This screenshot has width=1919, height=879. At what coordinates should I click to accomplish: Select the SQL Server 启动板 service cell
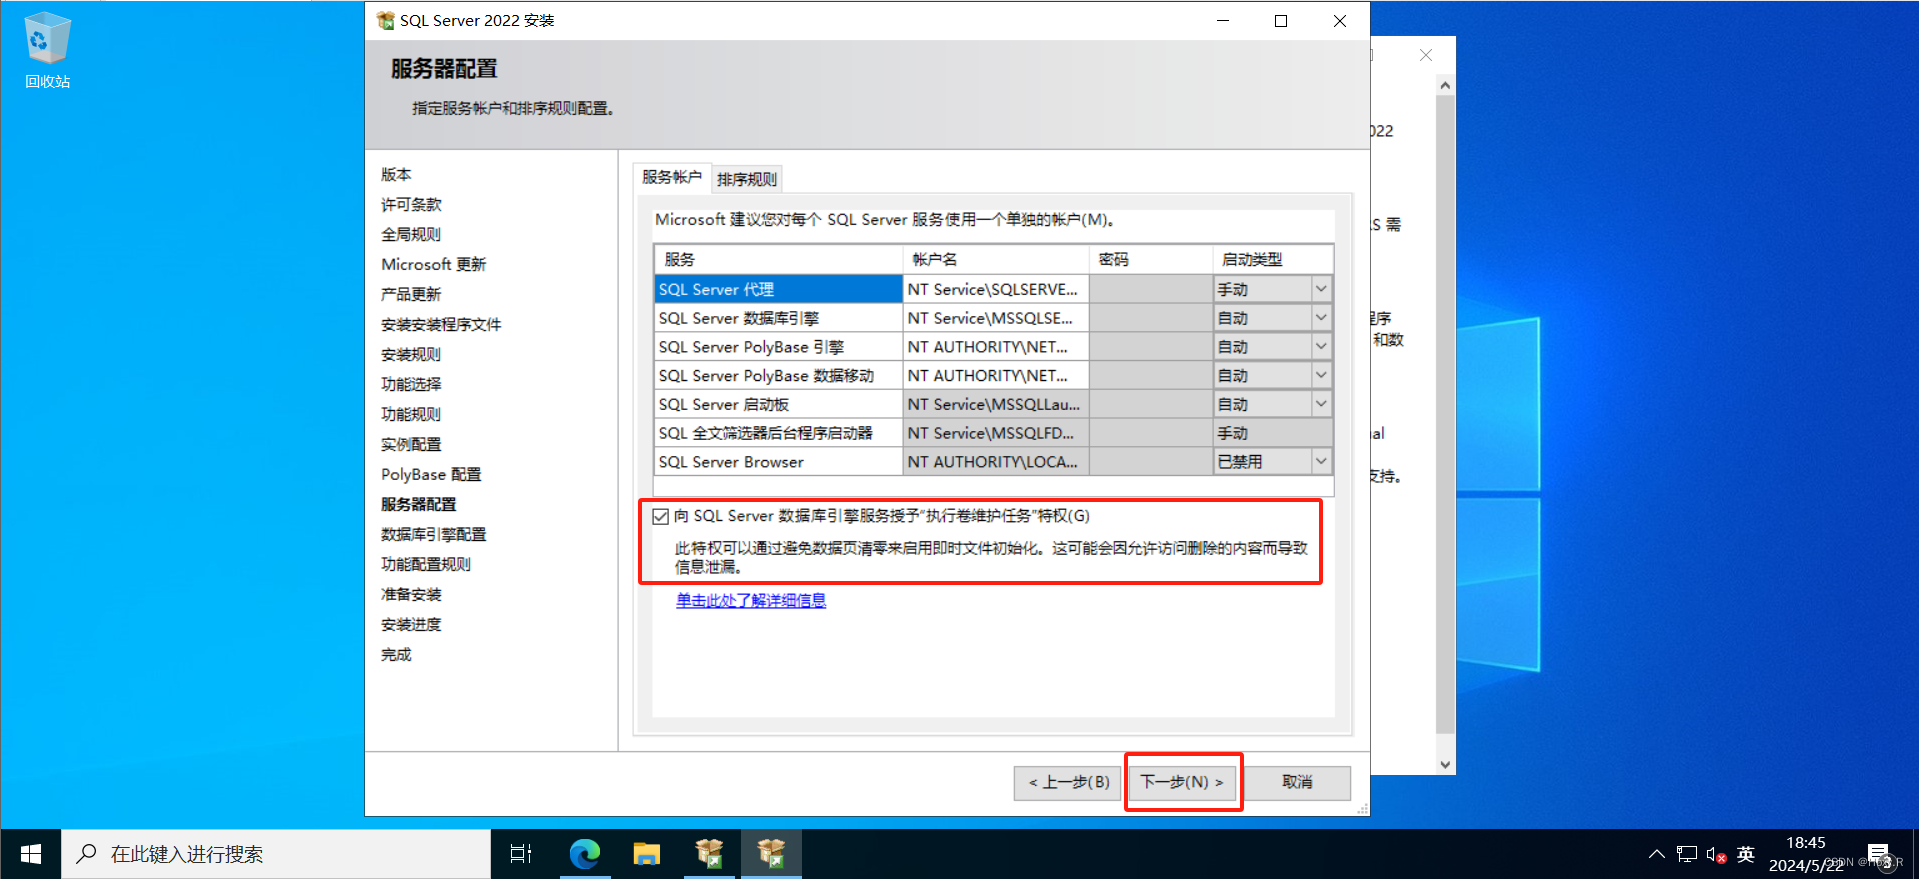click(x=779, y=404)
